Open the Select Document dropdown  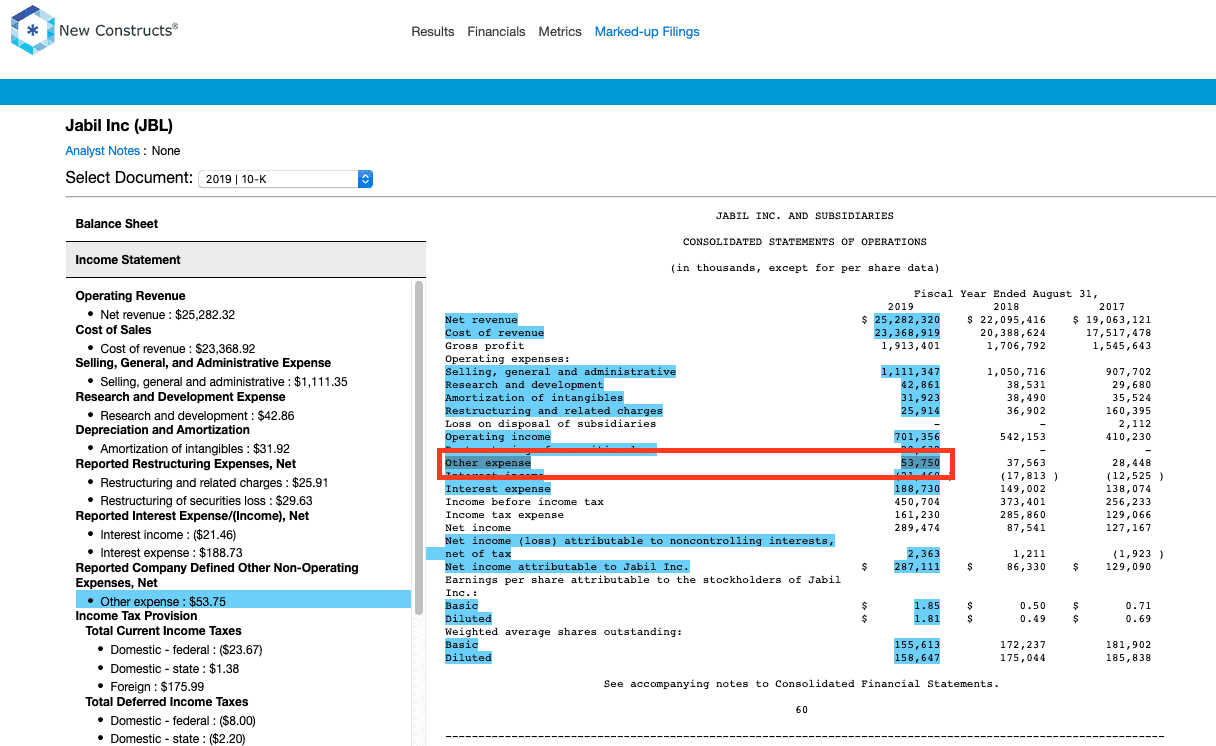pos(285,179)
